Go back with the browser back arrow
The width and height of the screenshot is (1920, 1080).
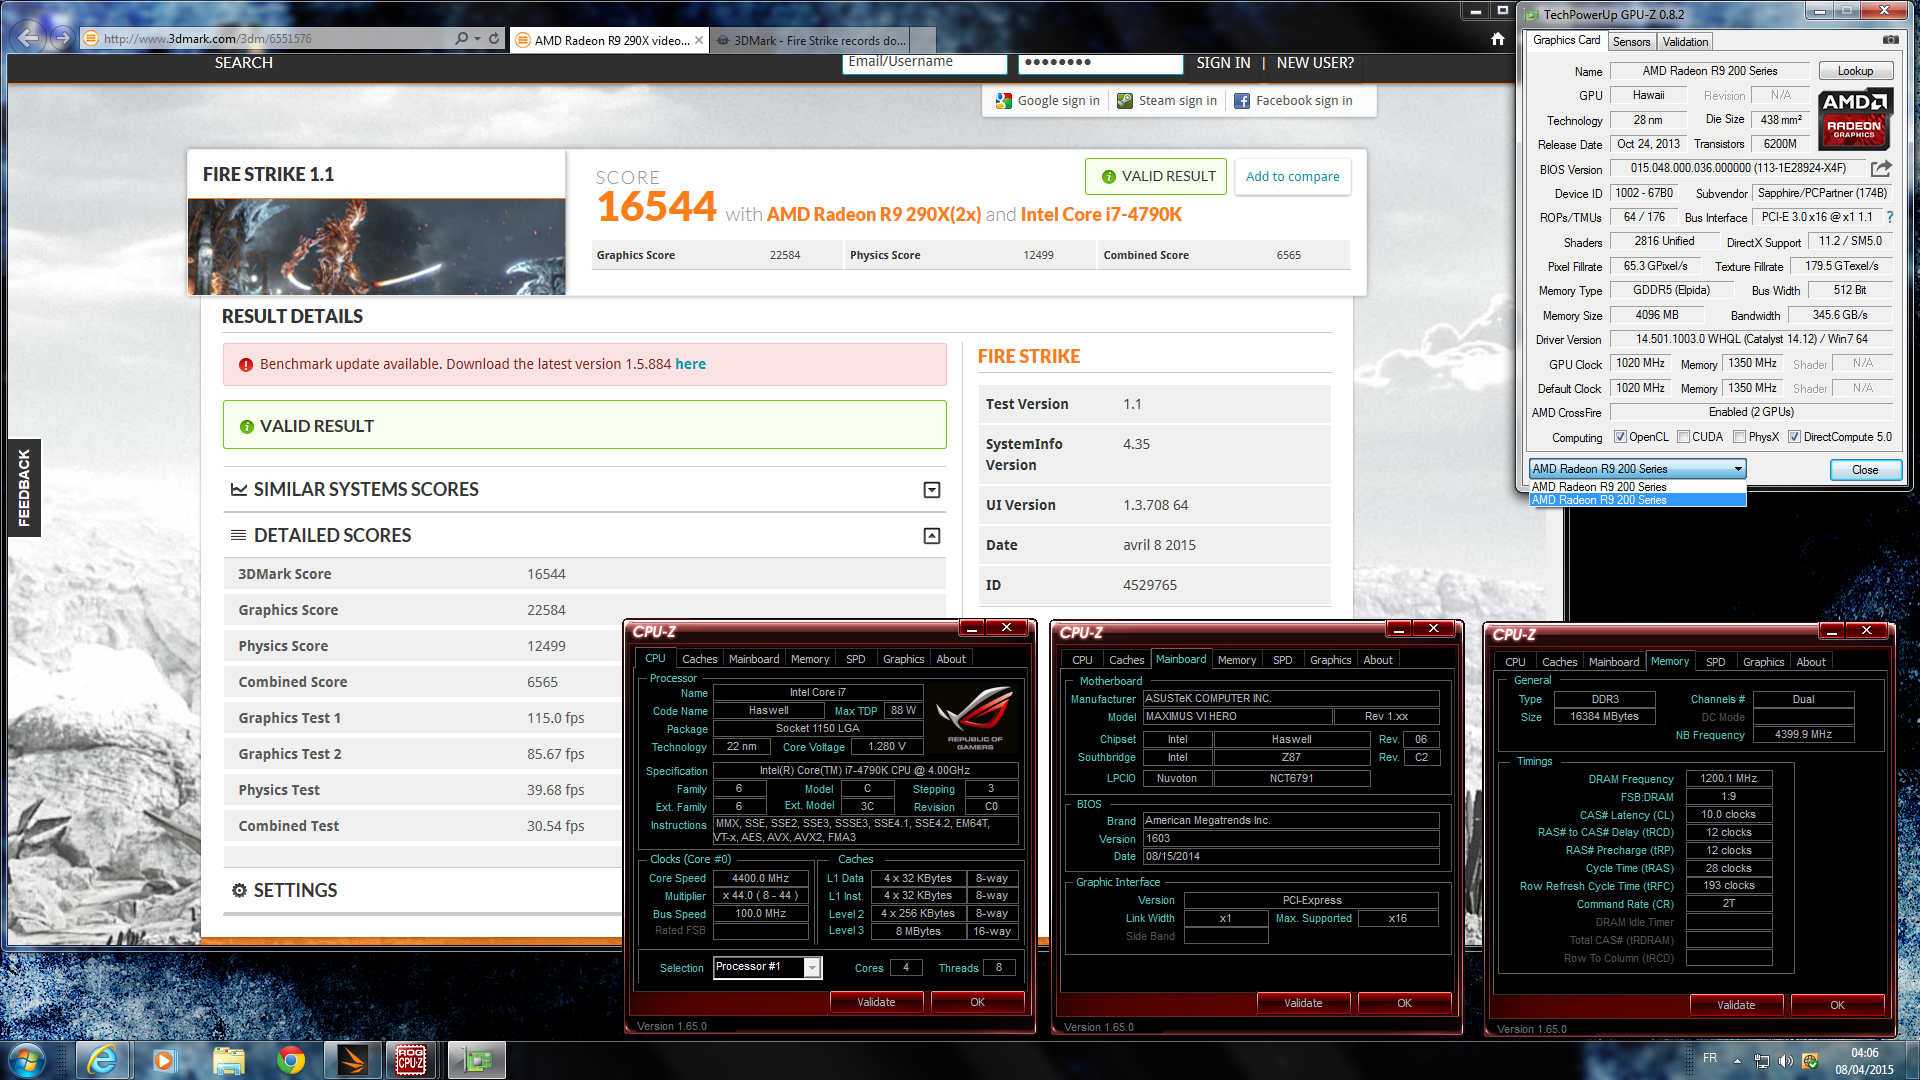[x=28, y=38]
